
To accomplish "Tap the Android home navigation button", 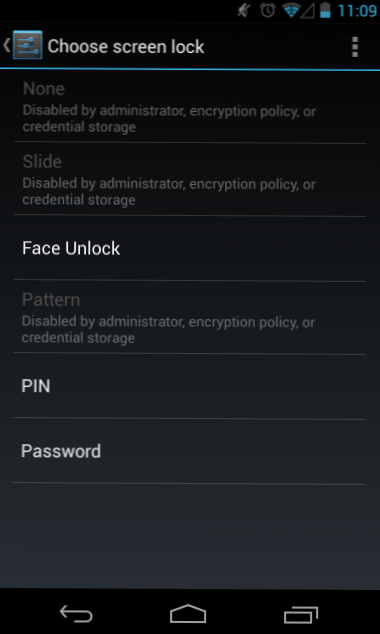I will 188,614.
